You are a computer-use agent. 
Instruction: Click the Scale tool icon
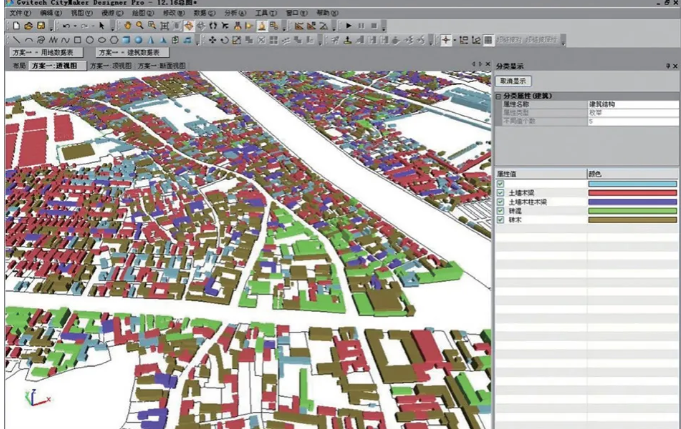(x=237, y=40)
